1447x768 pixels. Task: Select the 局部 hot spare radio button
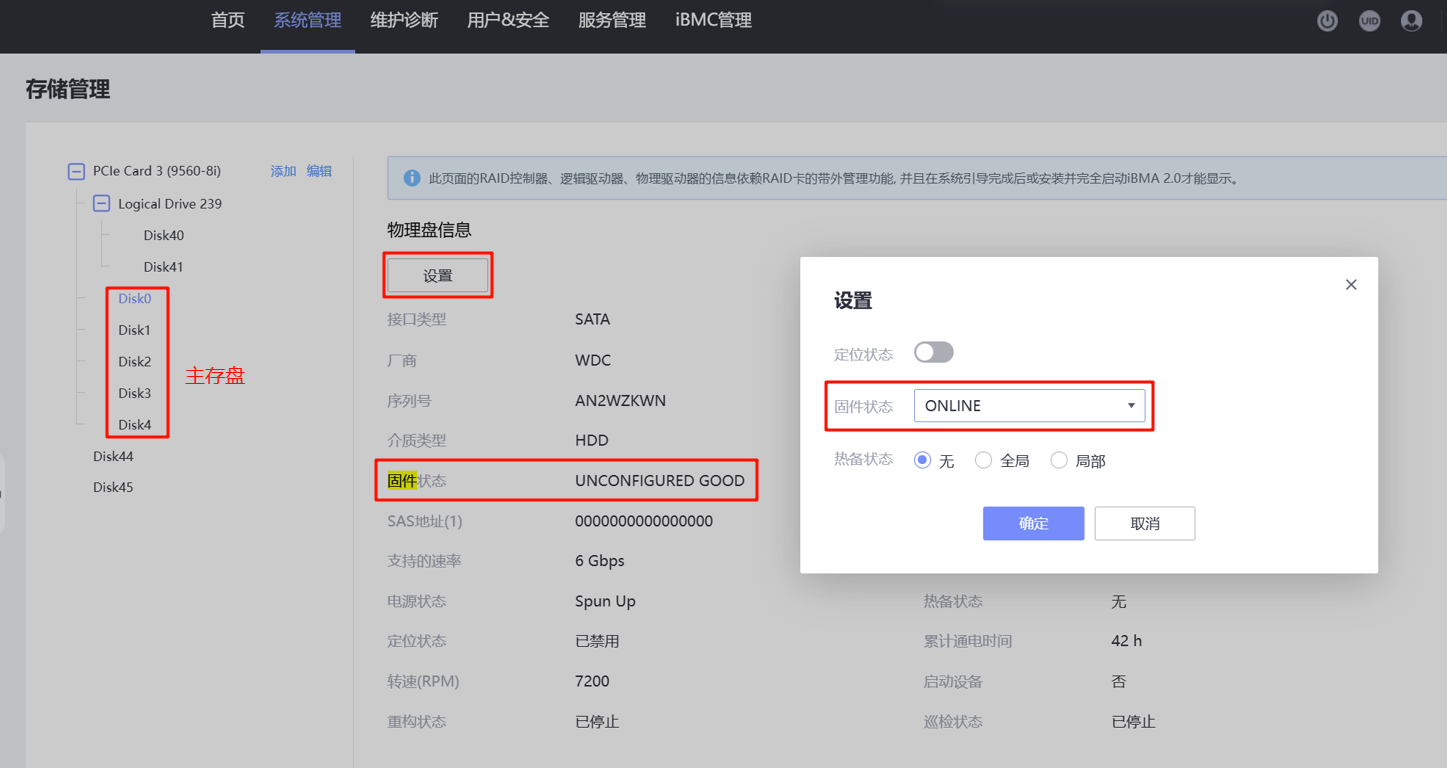[1059, 460]
